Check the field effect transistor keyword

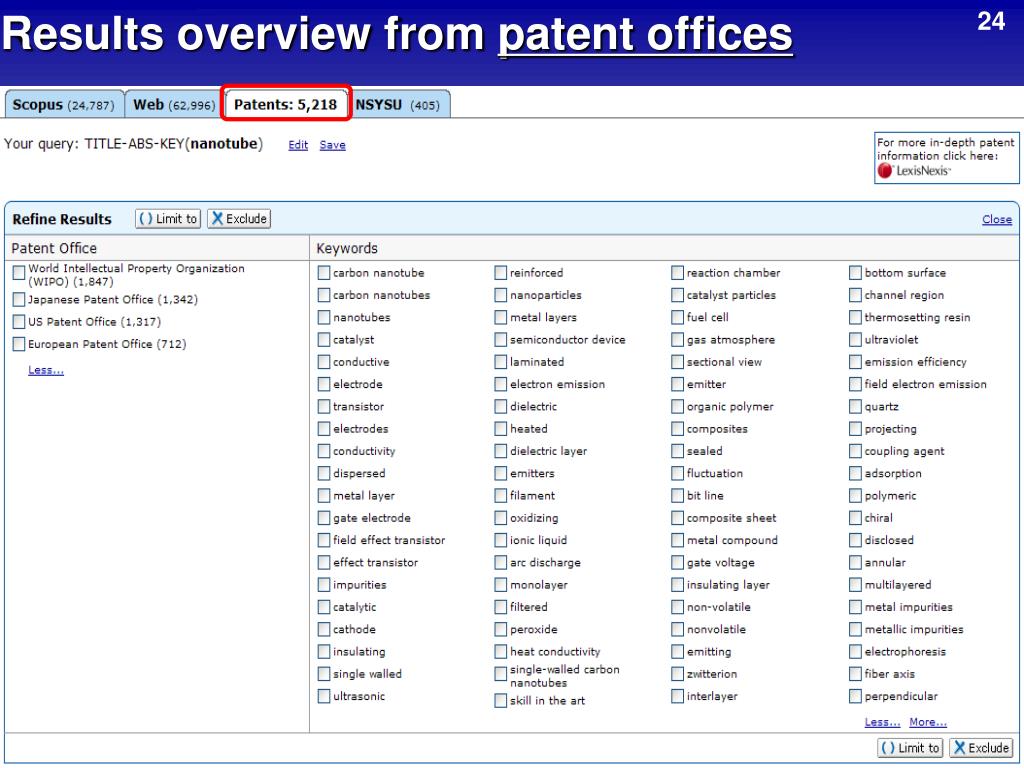click(324, 540)
